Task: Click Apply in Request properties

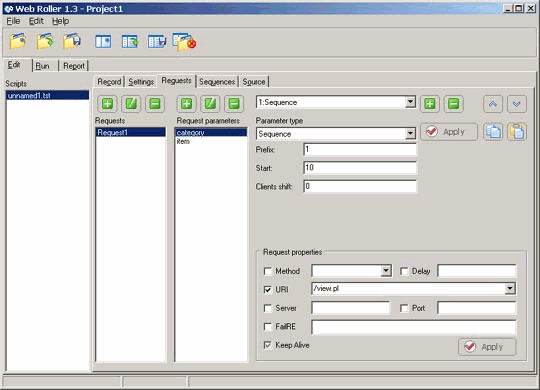Action: 487,347
